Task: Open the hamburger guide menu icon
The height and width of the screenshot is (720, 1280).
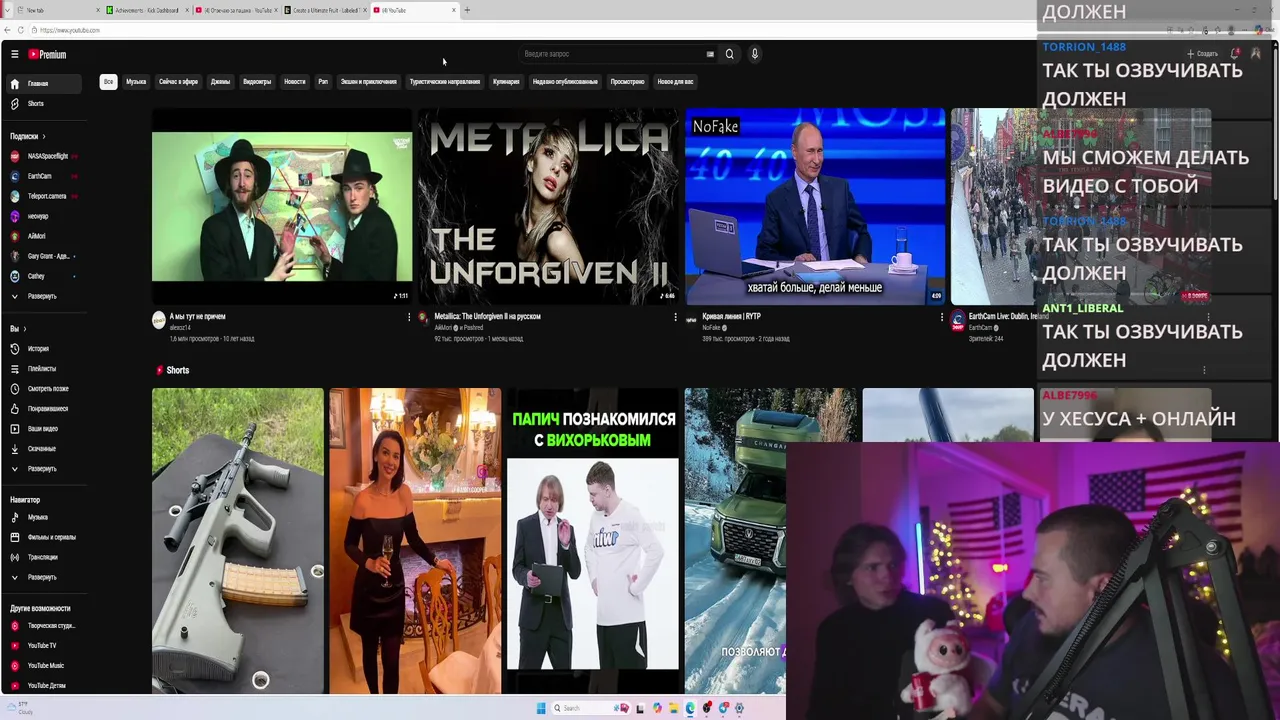Action: coord(14,54)
